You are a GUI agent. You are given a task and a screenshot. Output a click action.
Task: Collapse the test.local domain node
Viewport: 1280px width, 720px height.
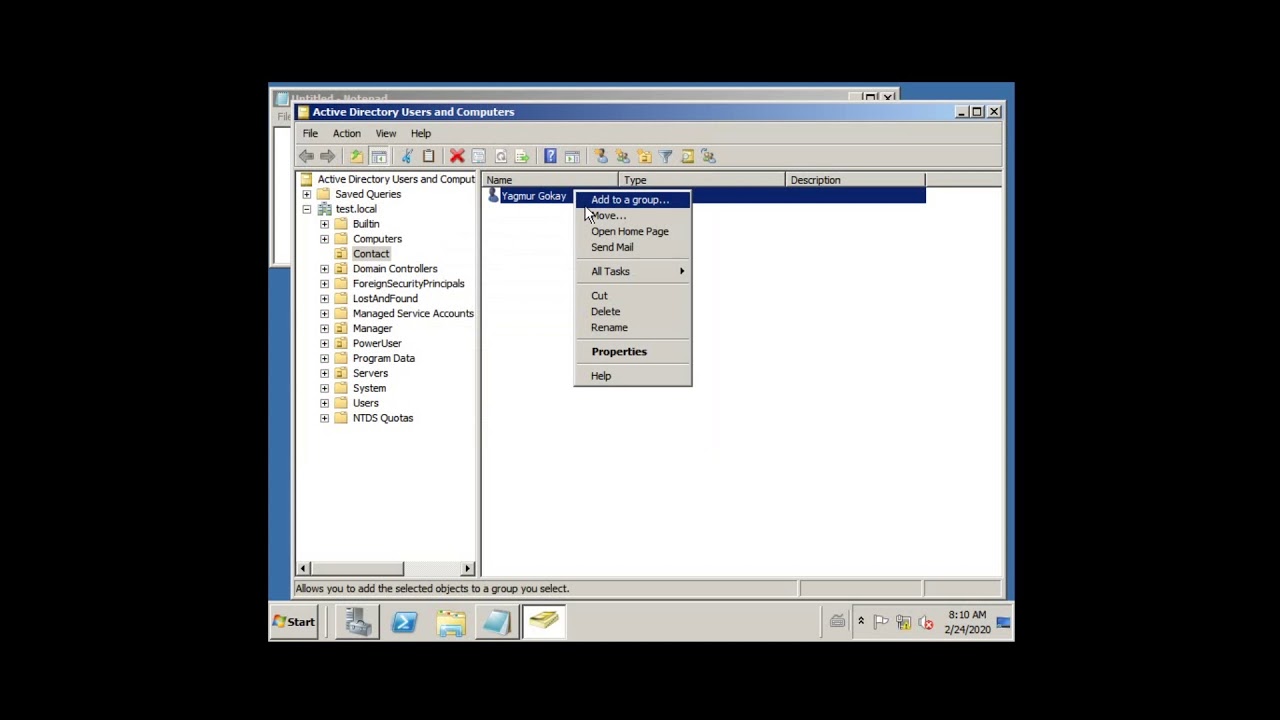pos(307,209)
